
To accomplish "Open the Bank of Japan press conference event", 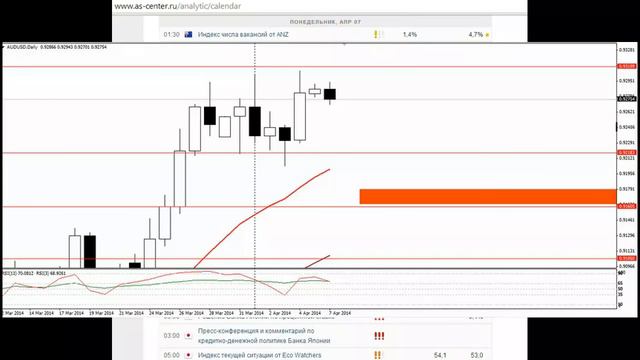I will (264, 336).
